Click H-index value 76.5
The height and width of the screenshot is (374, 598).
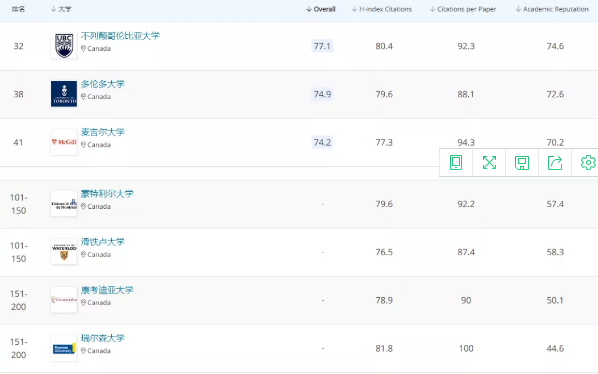click(384, 252)
